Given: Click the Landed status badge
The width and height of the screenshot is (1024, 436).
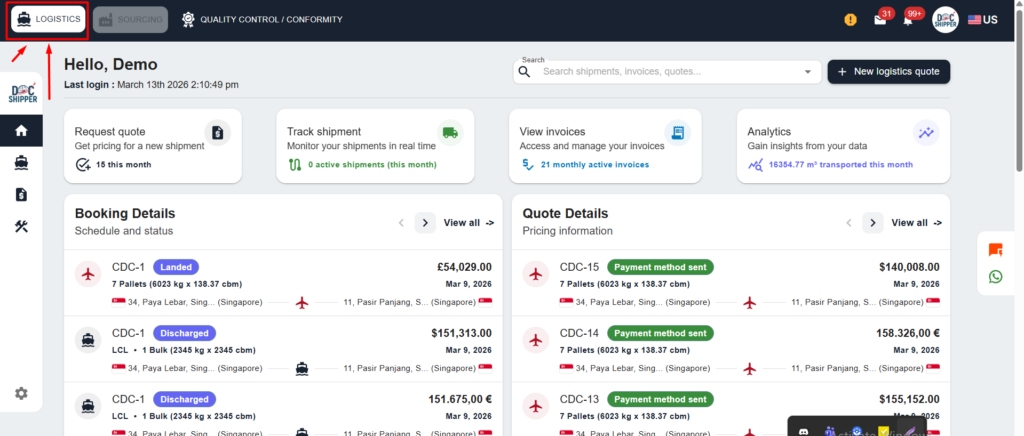Looking at the screenshot, I should tap(176, 267).
